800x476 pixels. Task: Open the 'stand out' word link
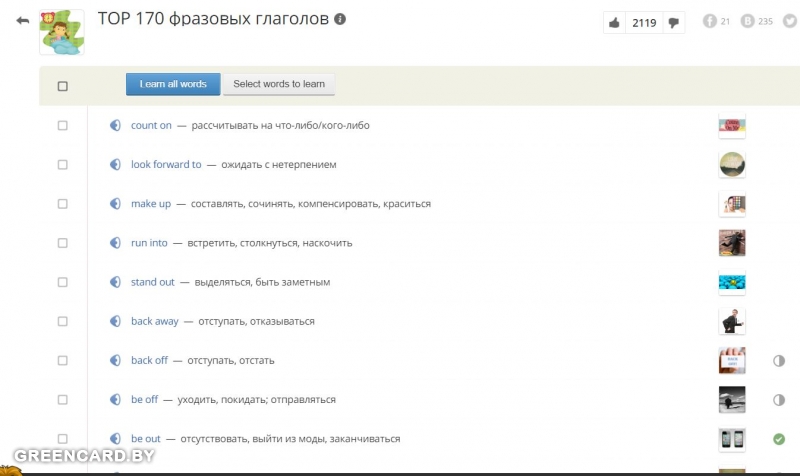pyautogui.click(x=153, y=282)
